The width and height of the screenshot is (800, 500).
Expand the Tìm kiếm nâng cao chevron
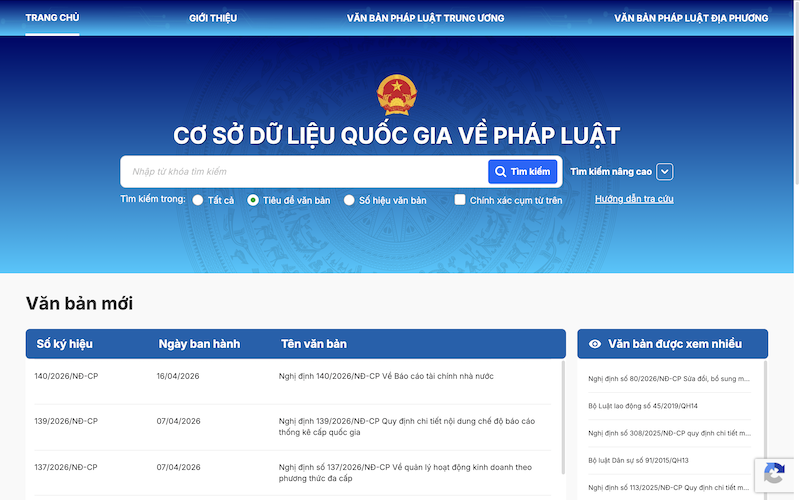click(665, 172)
